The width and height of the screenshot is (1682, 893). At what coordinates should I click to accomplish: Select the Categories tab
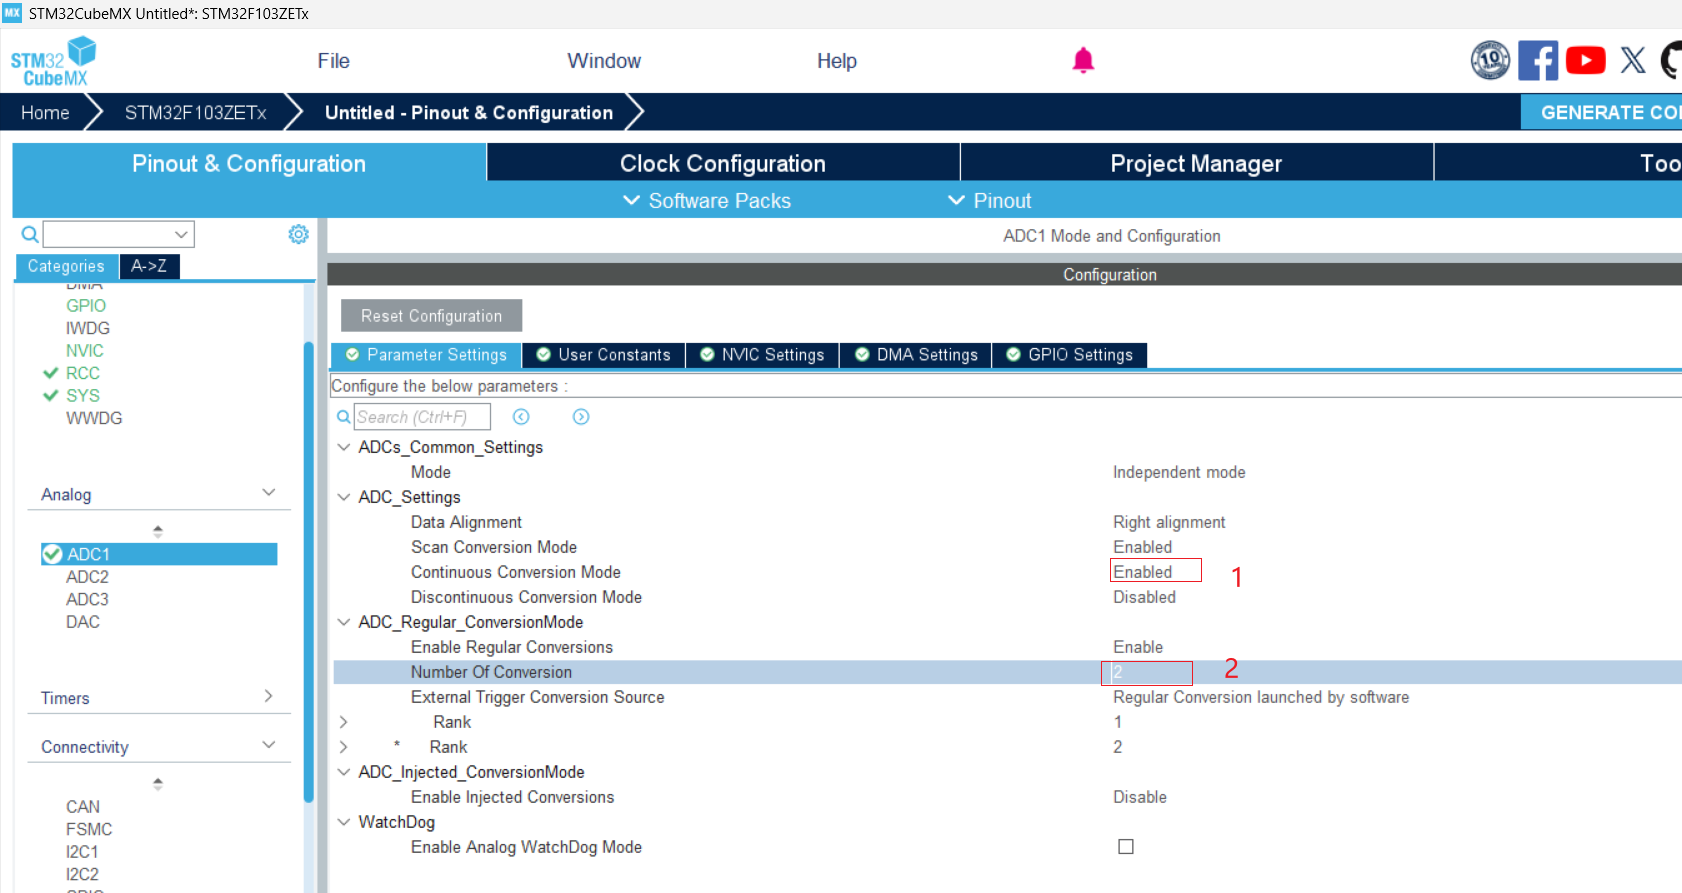click(x=66, y=266)
